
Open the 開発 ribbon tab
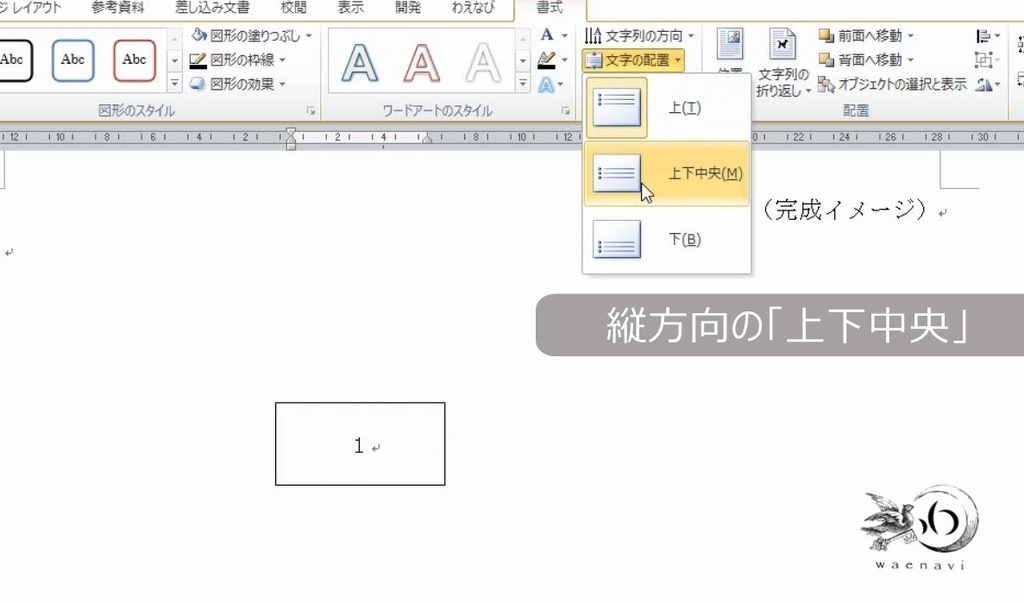406,7
